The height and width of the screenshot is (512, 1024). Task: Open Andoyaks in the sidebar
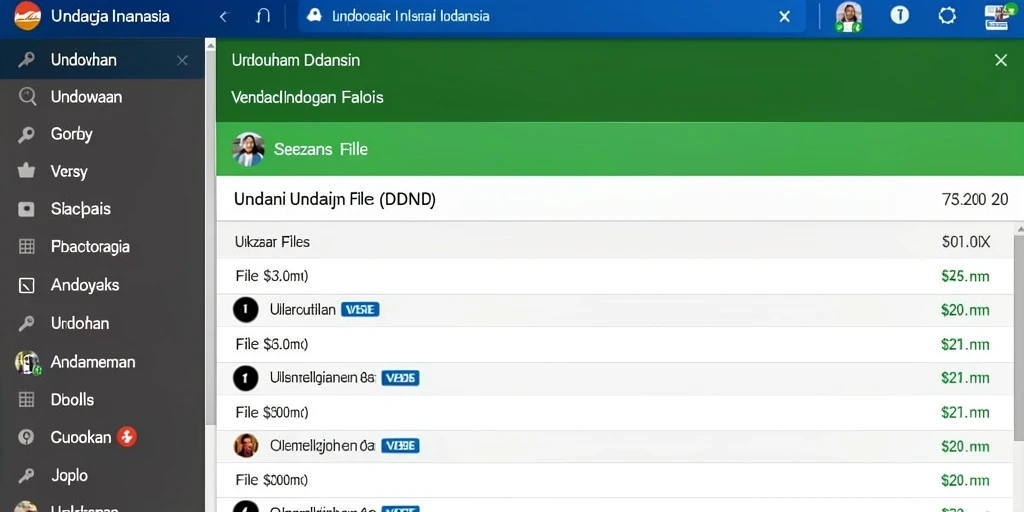click(x=103, y=285)
